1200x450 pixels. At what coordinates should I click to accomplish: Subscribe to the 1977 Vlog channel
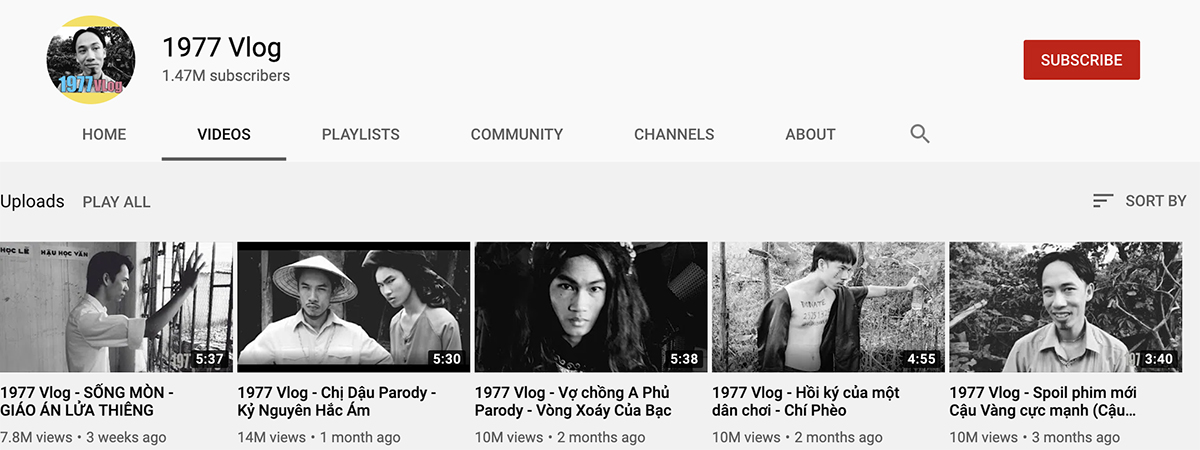point(1081,60)
